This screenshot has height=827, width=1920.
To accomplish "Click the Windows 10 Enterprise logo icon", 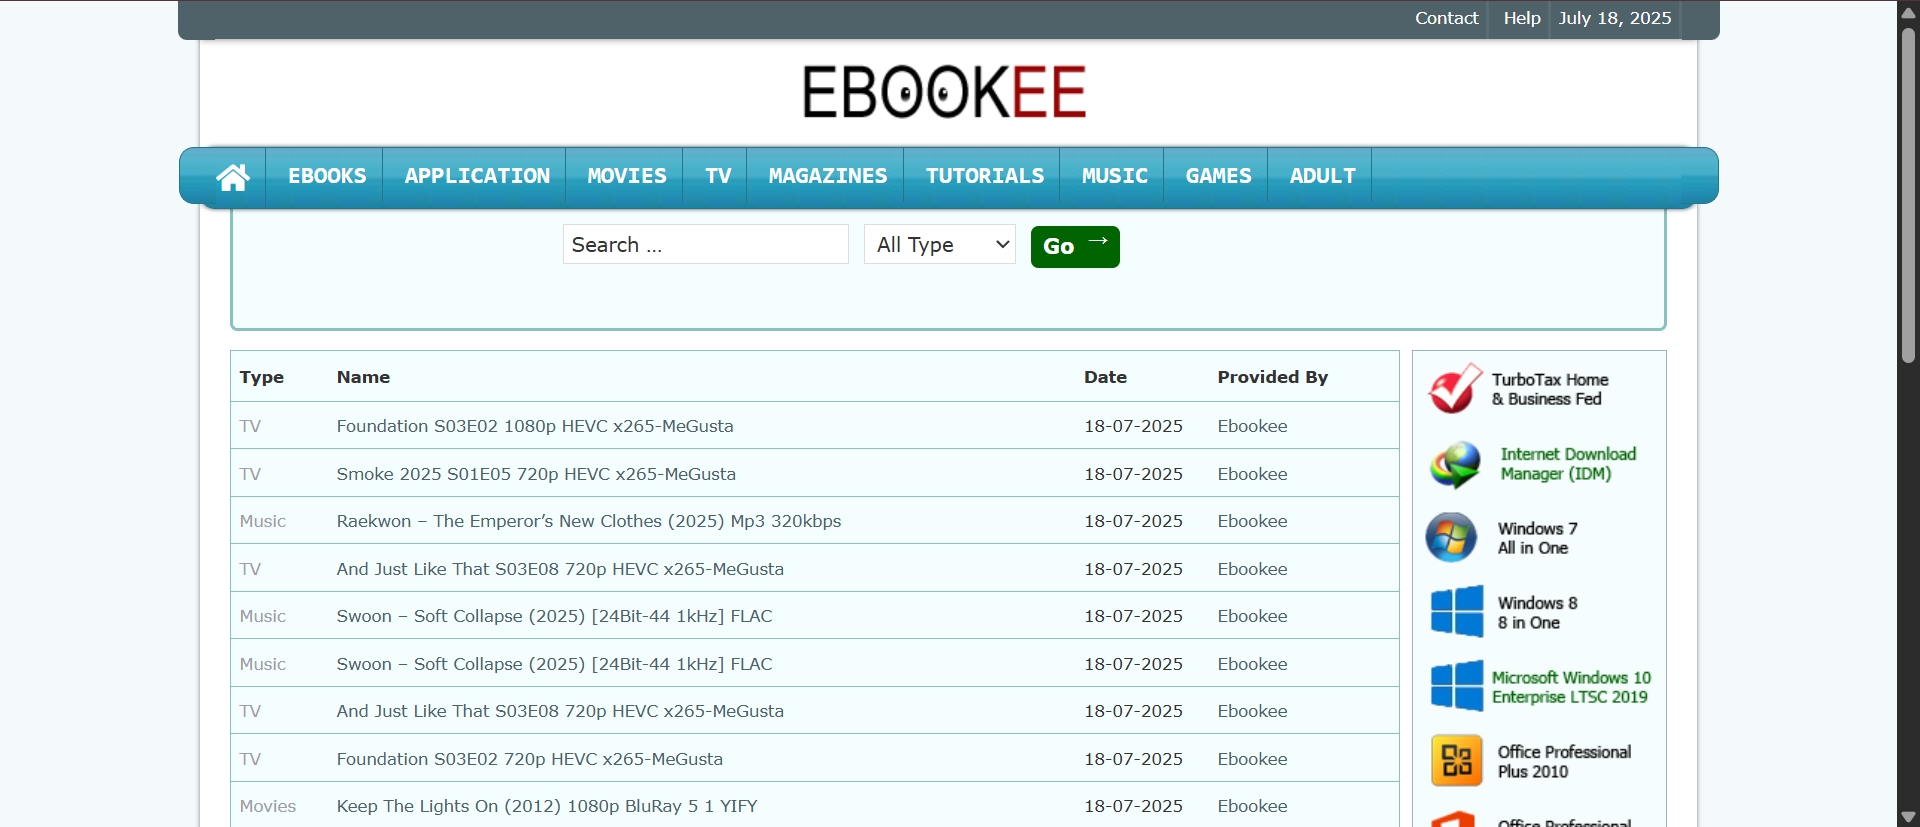I will (1457, 686).
